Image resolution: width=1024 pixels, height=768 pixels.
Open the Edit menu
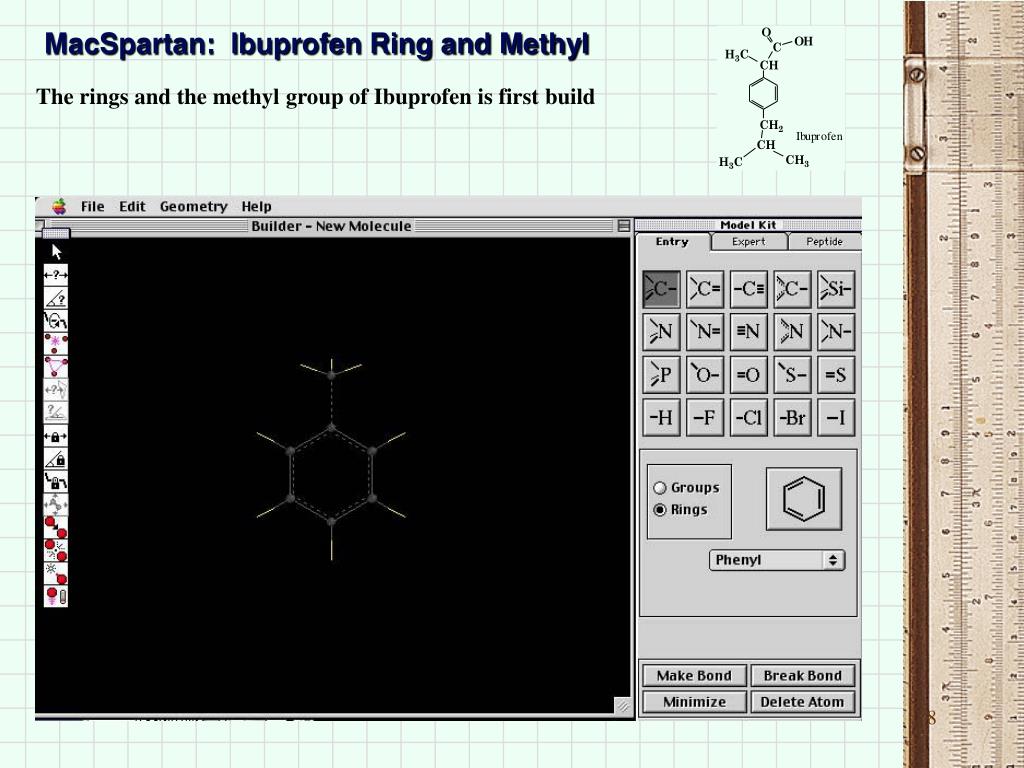click(x=132, y=206)
